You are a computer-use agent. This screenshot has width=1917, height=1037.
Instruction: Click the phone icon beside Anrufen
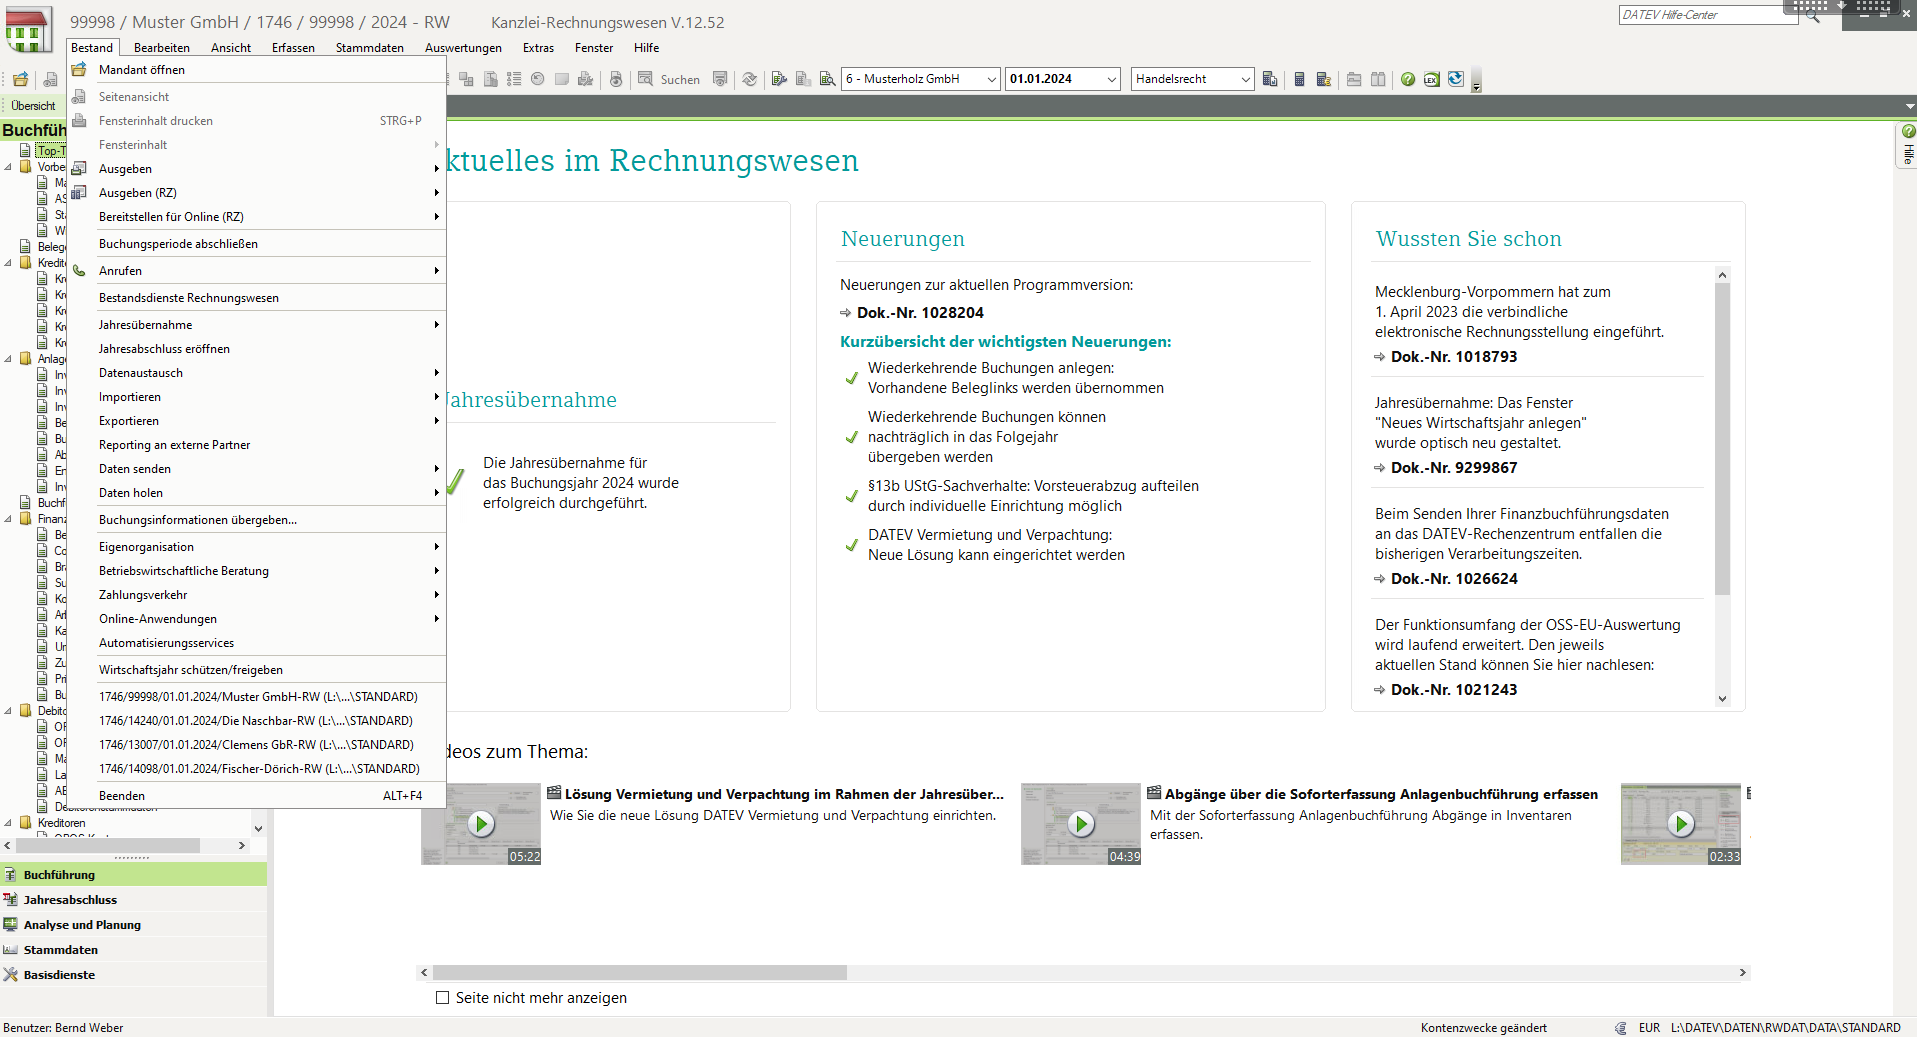pyautogui.click(x=79, y=271)
